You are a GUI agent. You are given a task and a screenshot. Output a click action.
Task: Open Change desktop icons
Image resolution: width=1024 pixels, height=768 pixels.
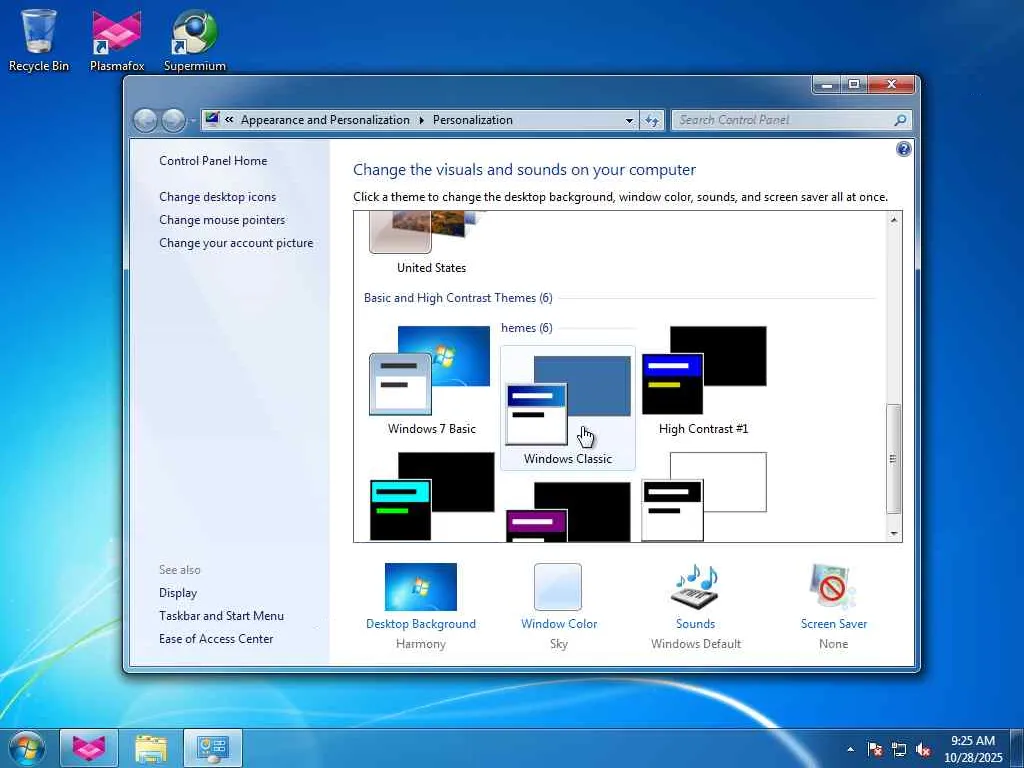[217, 197]
